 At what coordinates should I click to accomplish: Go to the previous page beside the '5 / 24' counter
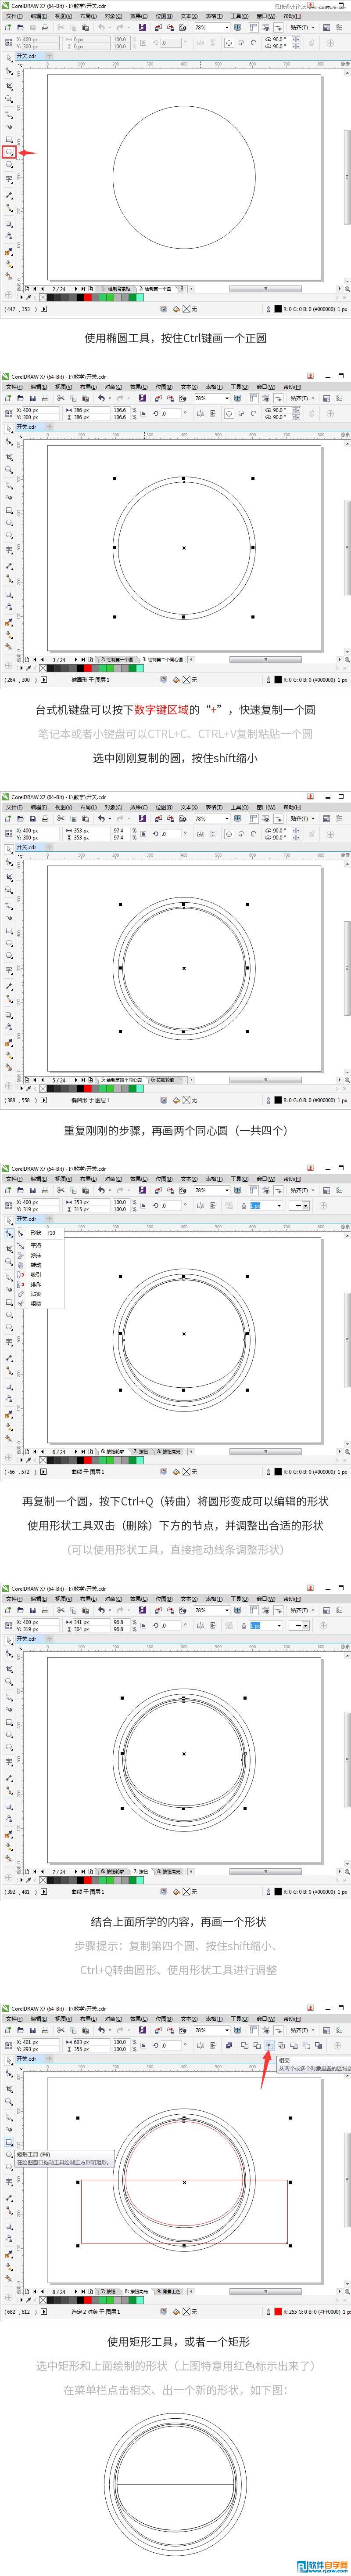click(x=43, y=1080)
